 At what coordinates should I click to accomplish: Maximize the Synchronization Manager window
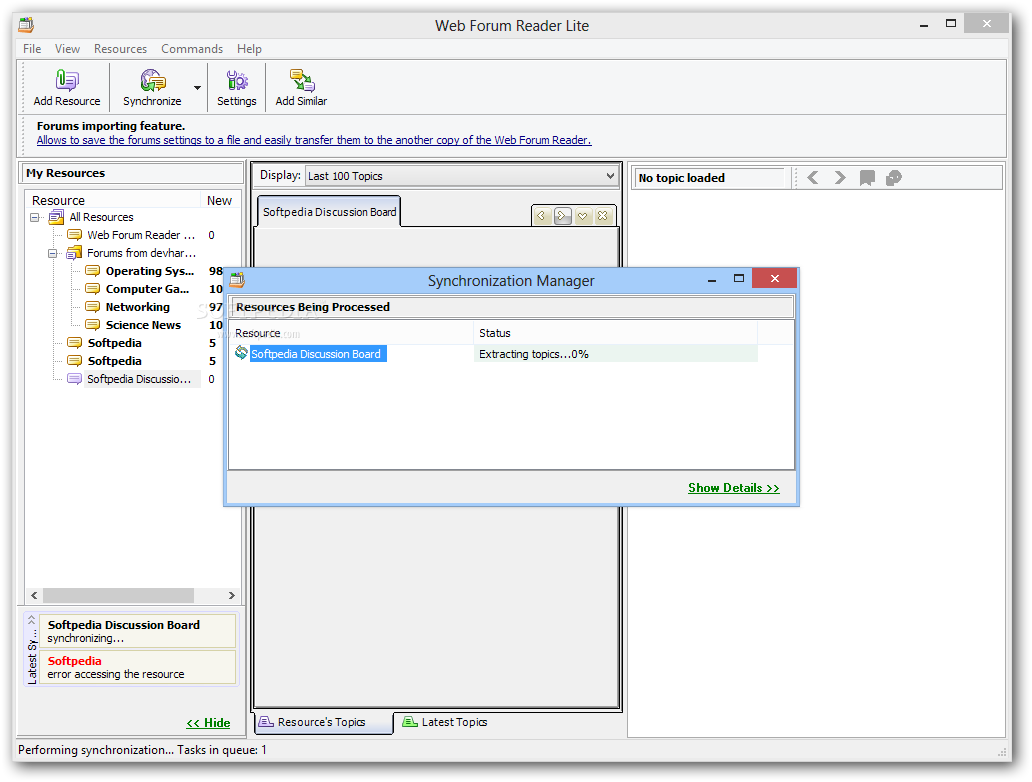[738, 279]
